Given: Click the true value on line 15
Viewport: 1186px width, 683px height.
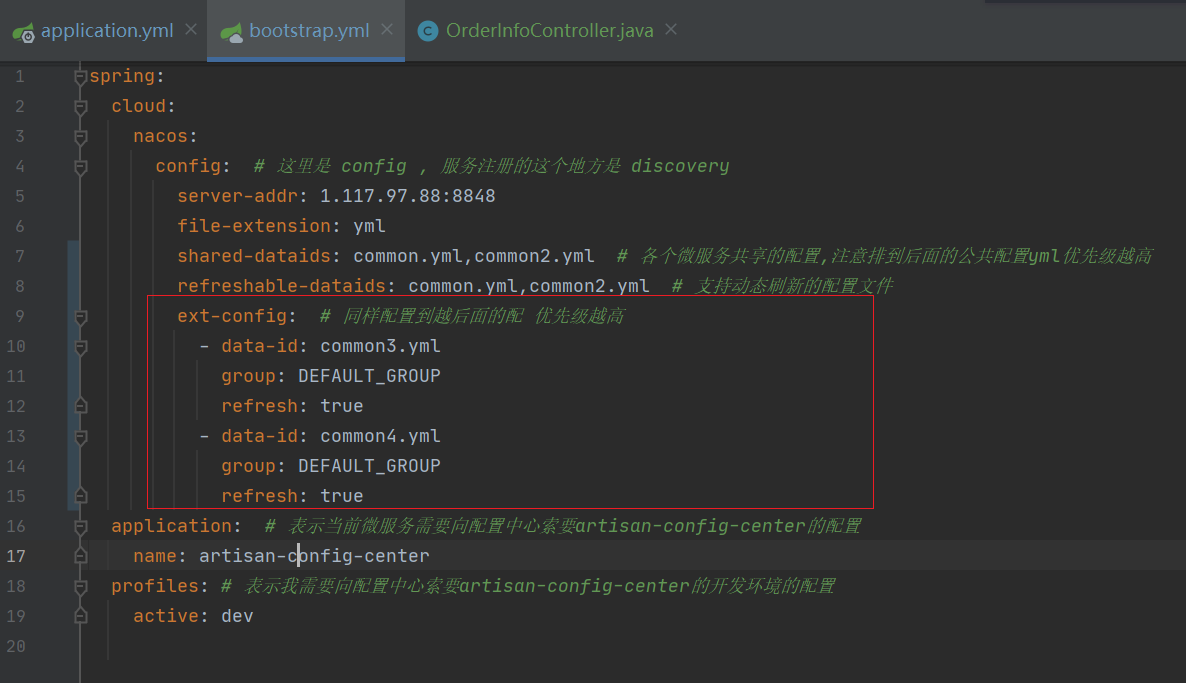Looking at the screenshot, I should (x=341, y=496).
